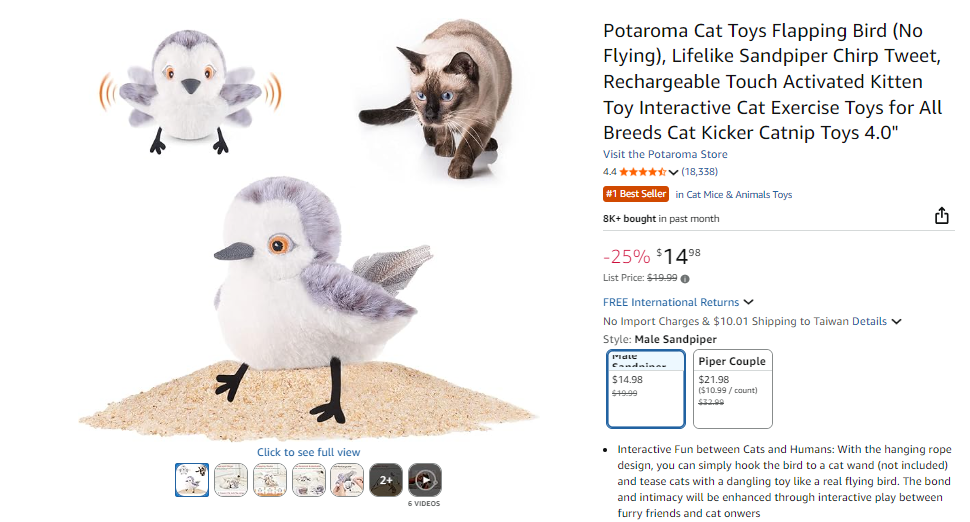Choose the Piper Couple style option
Image resolution: width=970 pixels, height=522 pixels.
[x=732, y=388]
